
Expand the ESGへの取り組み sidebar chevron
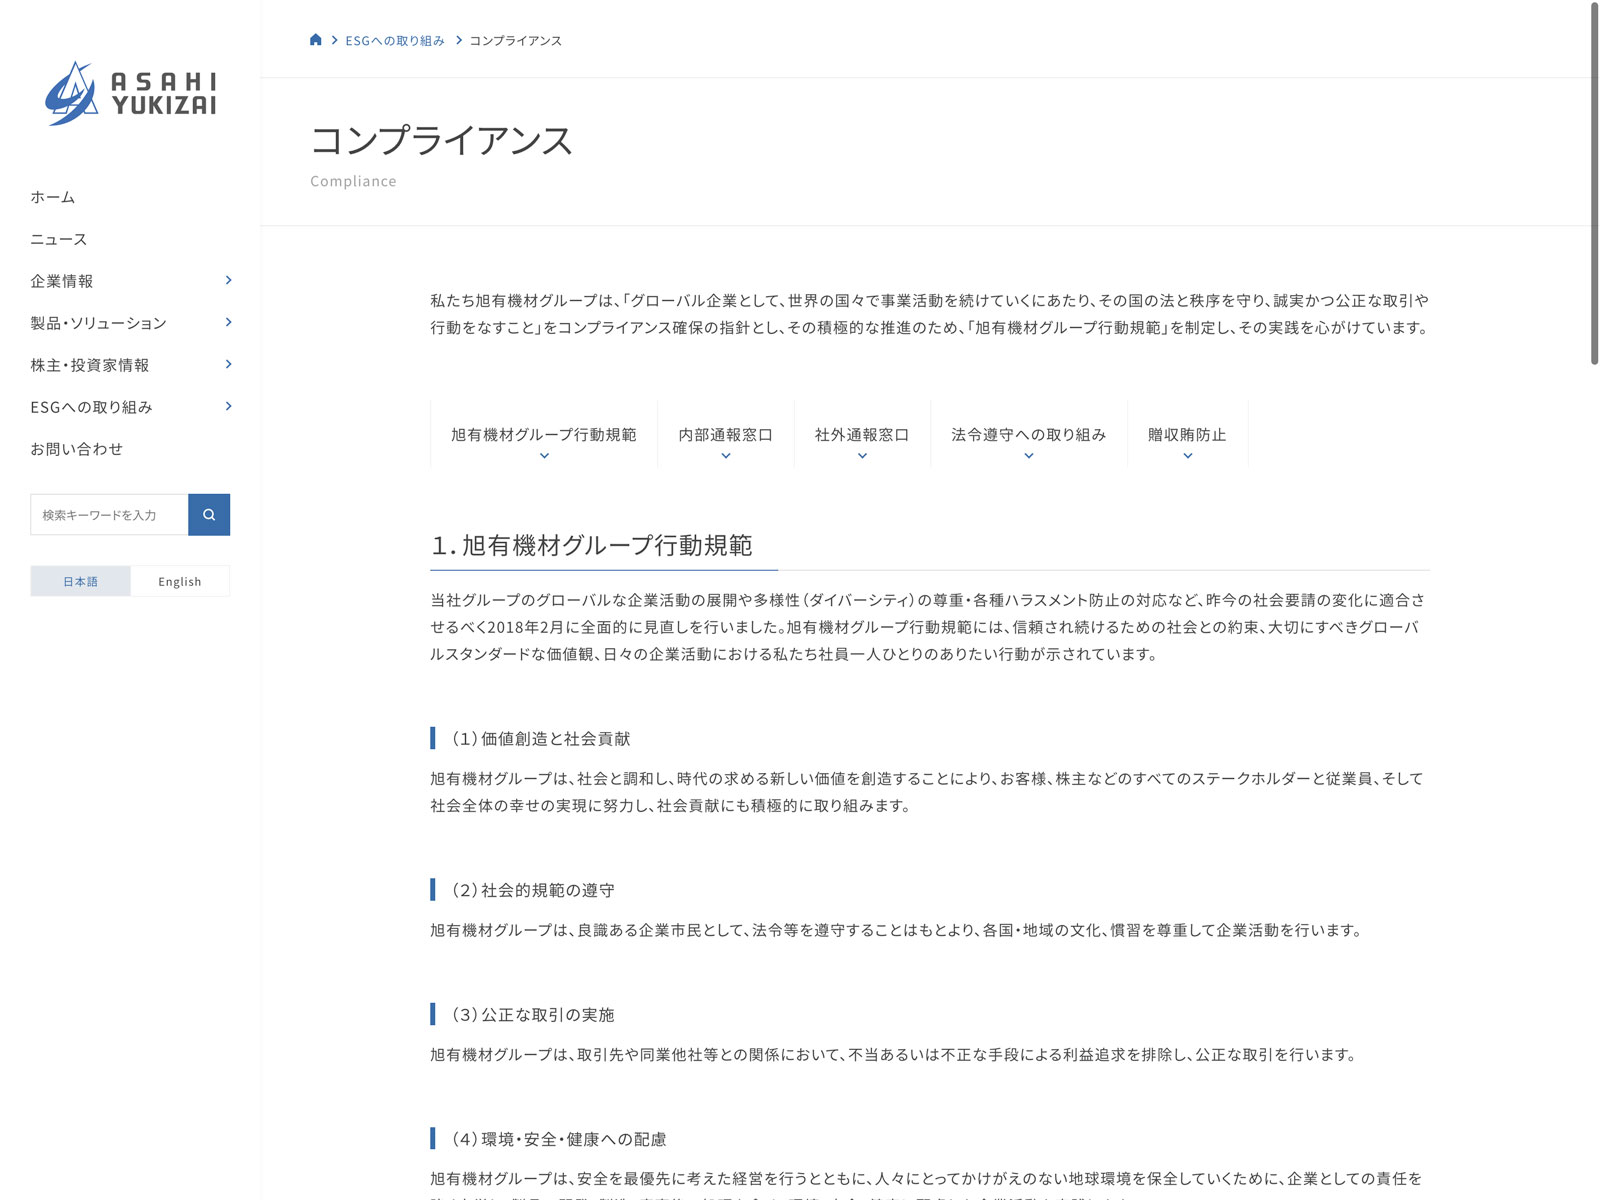point(228,407)
